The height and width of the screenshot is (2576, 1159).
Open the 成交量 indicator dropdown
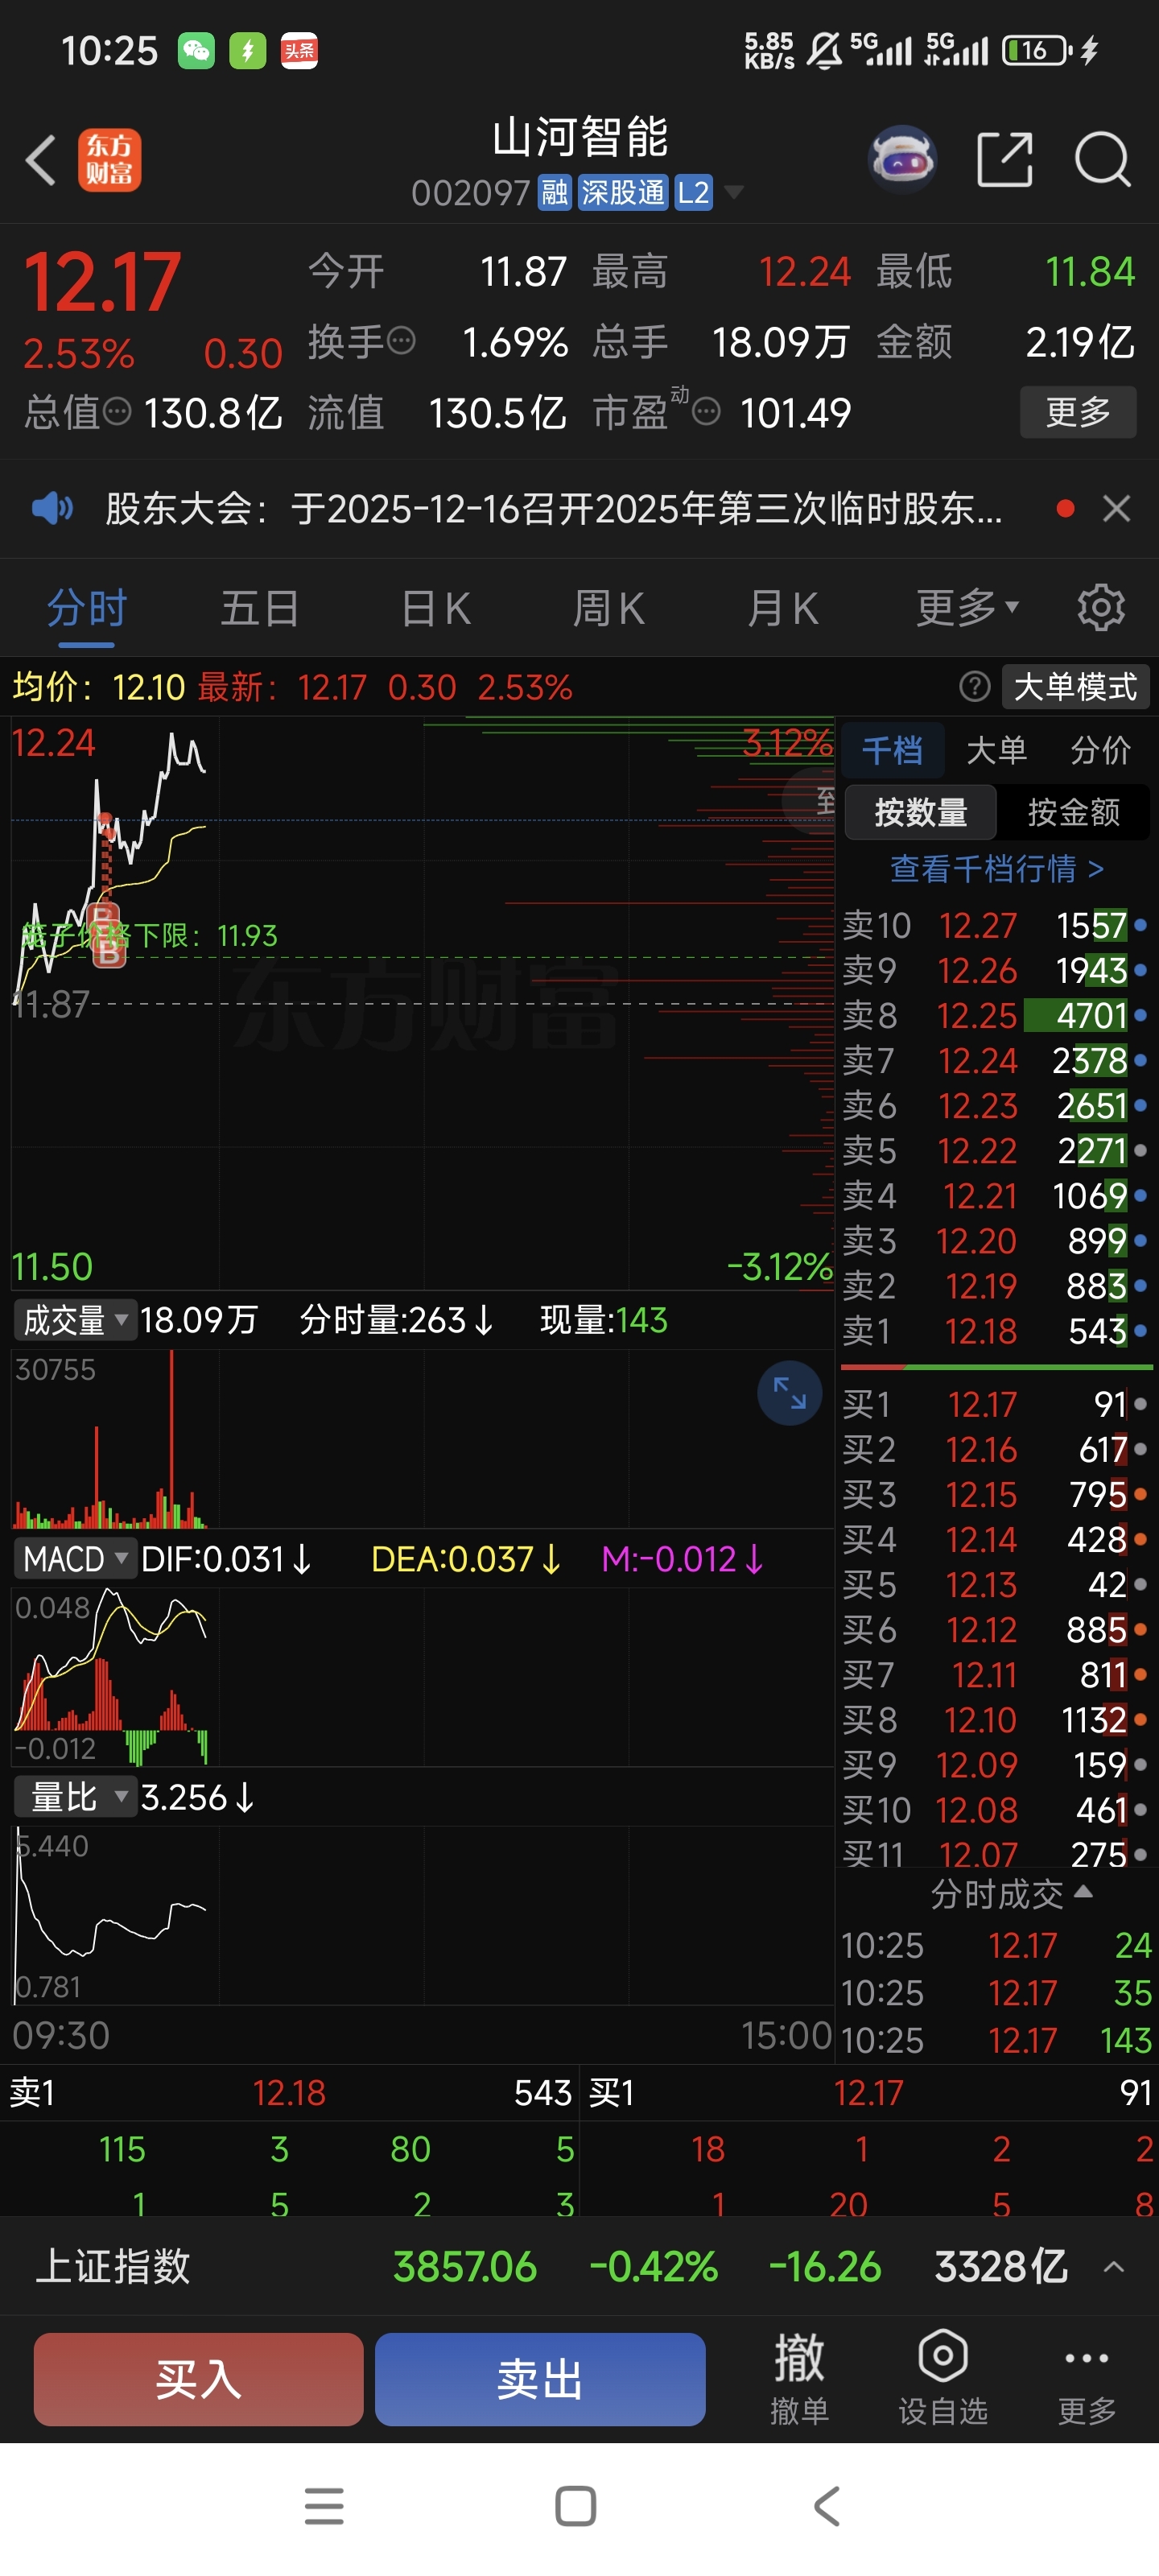click(x=75, y=1320)
